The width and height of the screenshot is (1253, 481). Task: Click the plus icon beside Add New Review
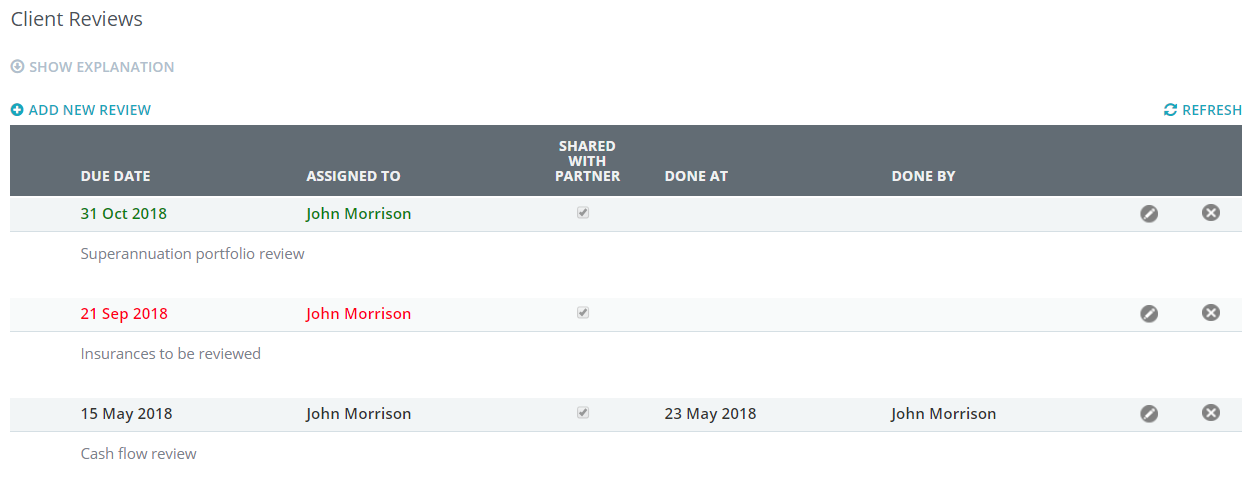click(17, 110)
